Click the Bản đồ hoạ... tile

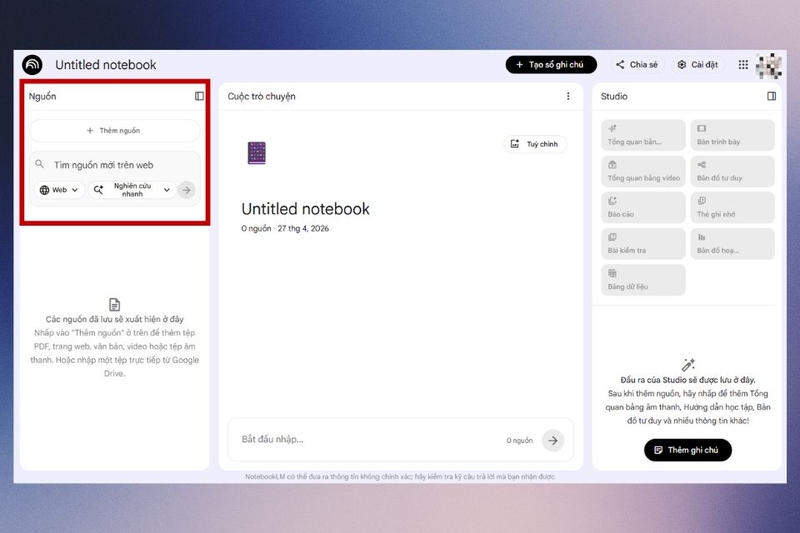[732, 243]
